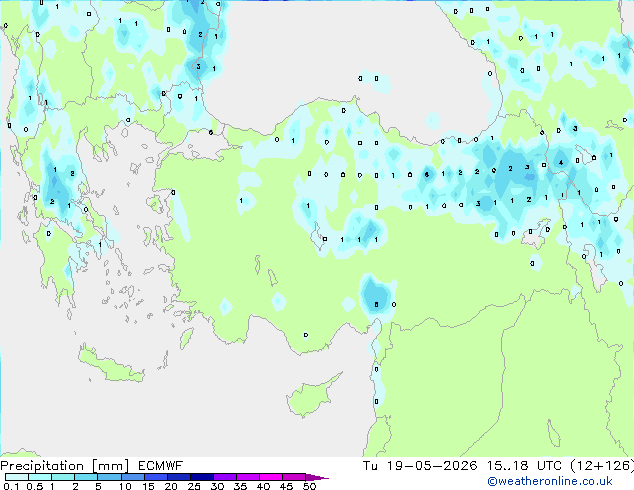Pick the 5–10 mm legend swatch
The image size is (634, 490).
pyautogui.click(x=109, y=477)
